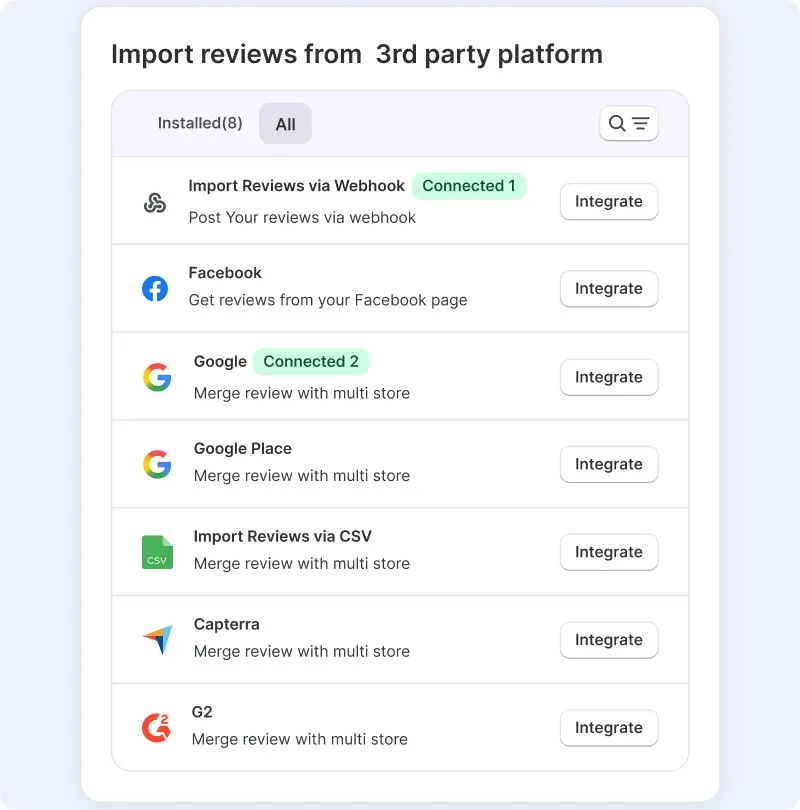
Task: Click the Google Place logo icon
Action: 156,463
